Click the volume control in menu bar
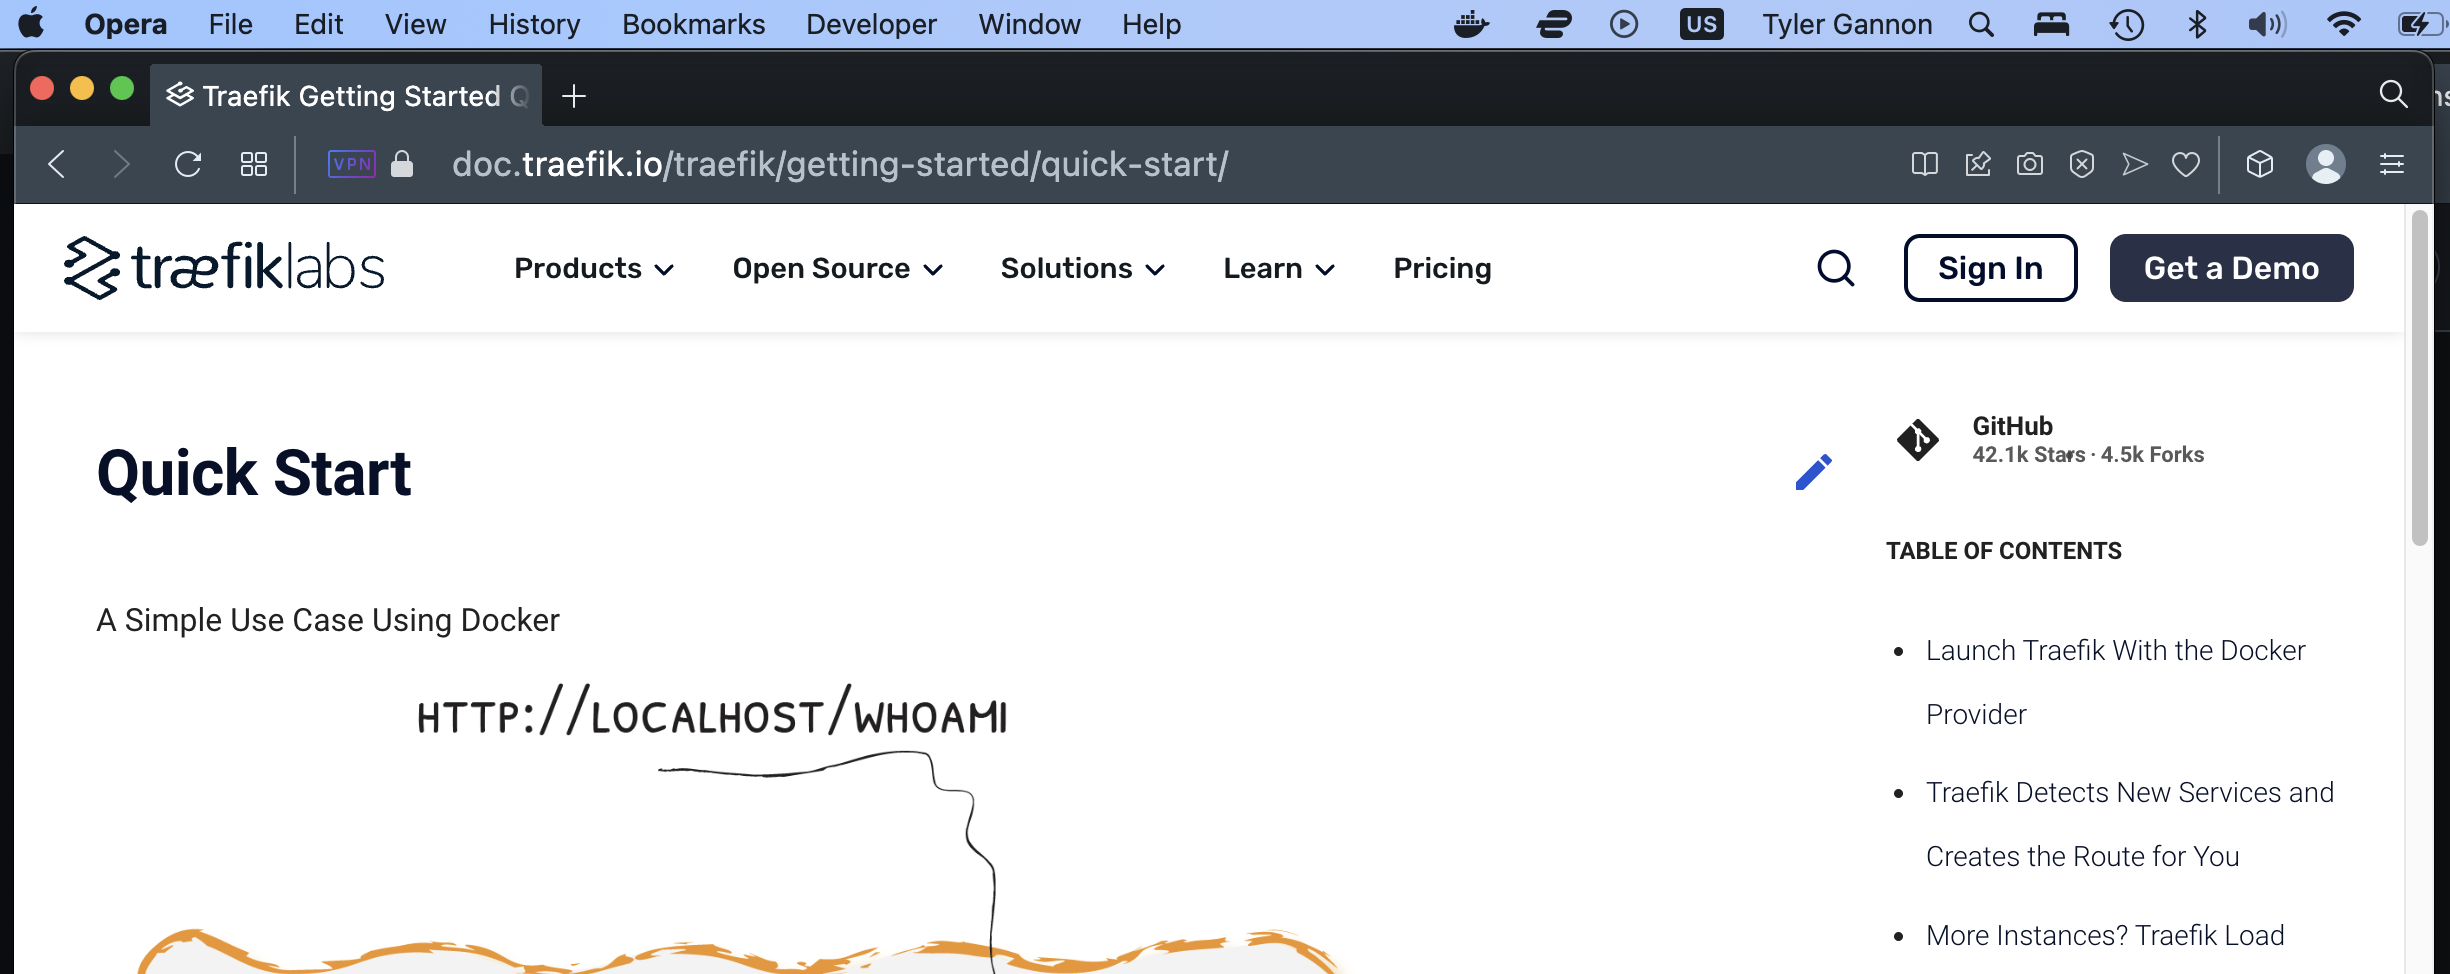Image resolution: width=2450 pixels, height=974 pixels. tap(2265, 24)
